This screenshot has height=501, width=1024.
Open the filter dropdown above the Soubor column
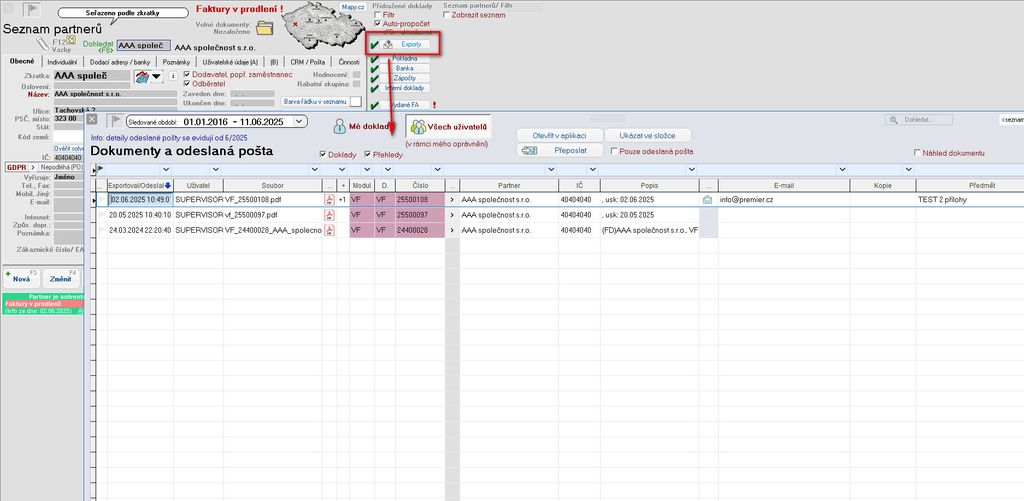coord(315,170)
